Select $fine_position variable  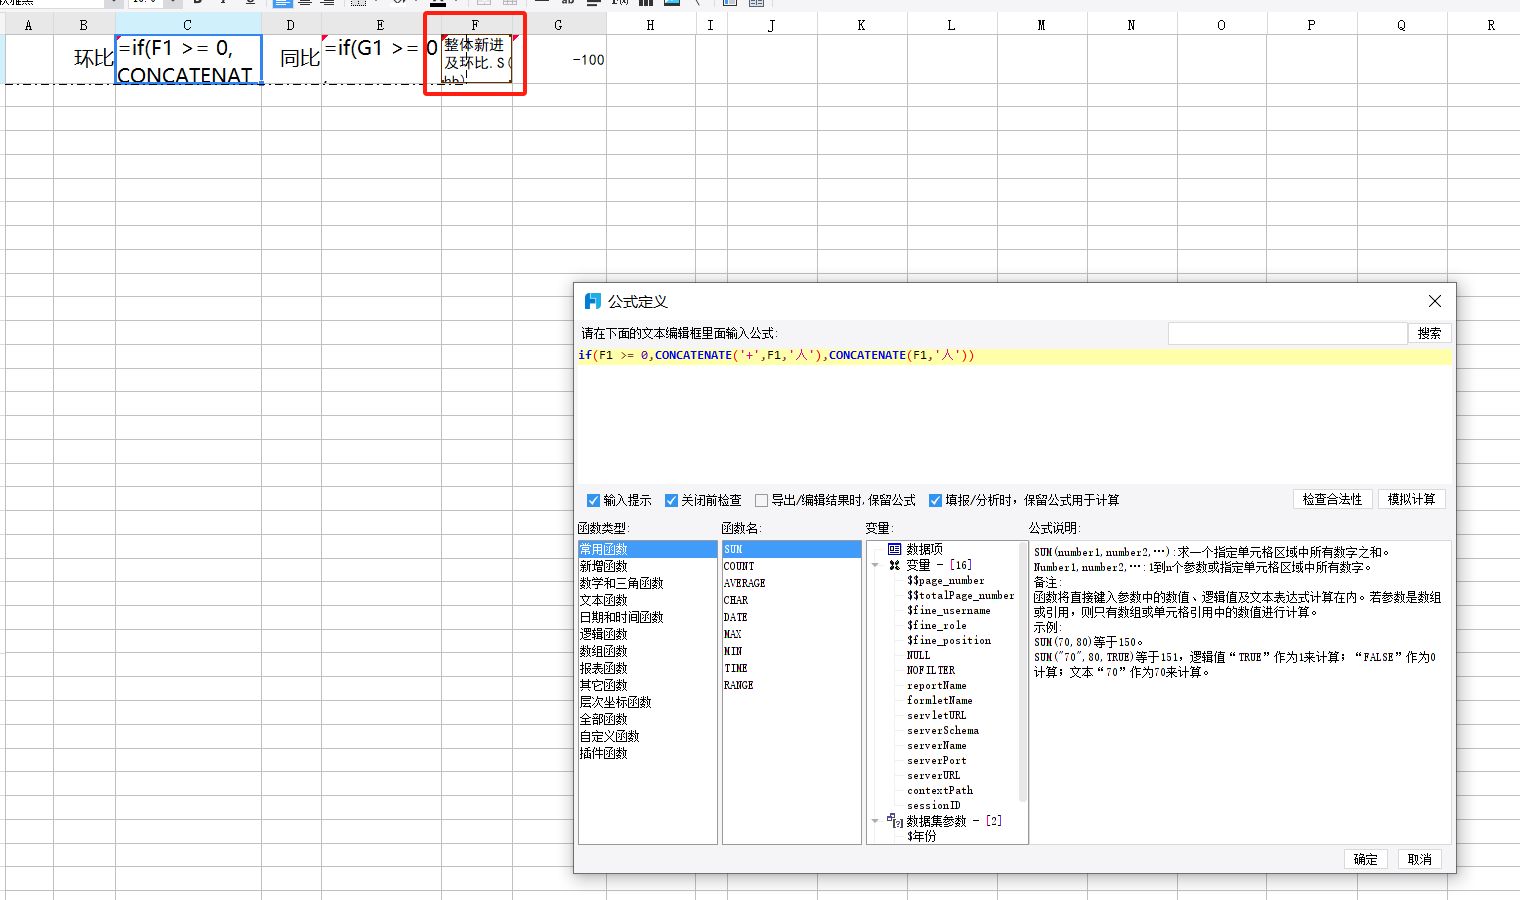click(x=949, y=640)
